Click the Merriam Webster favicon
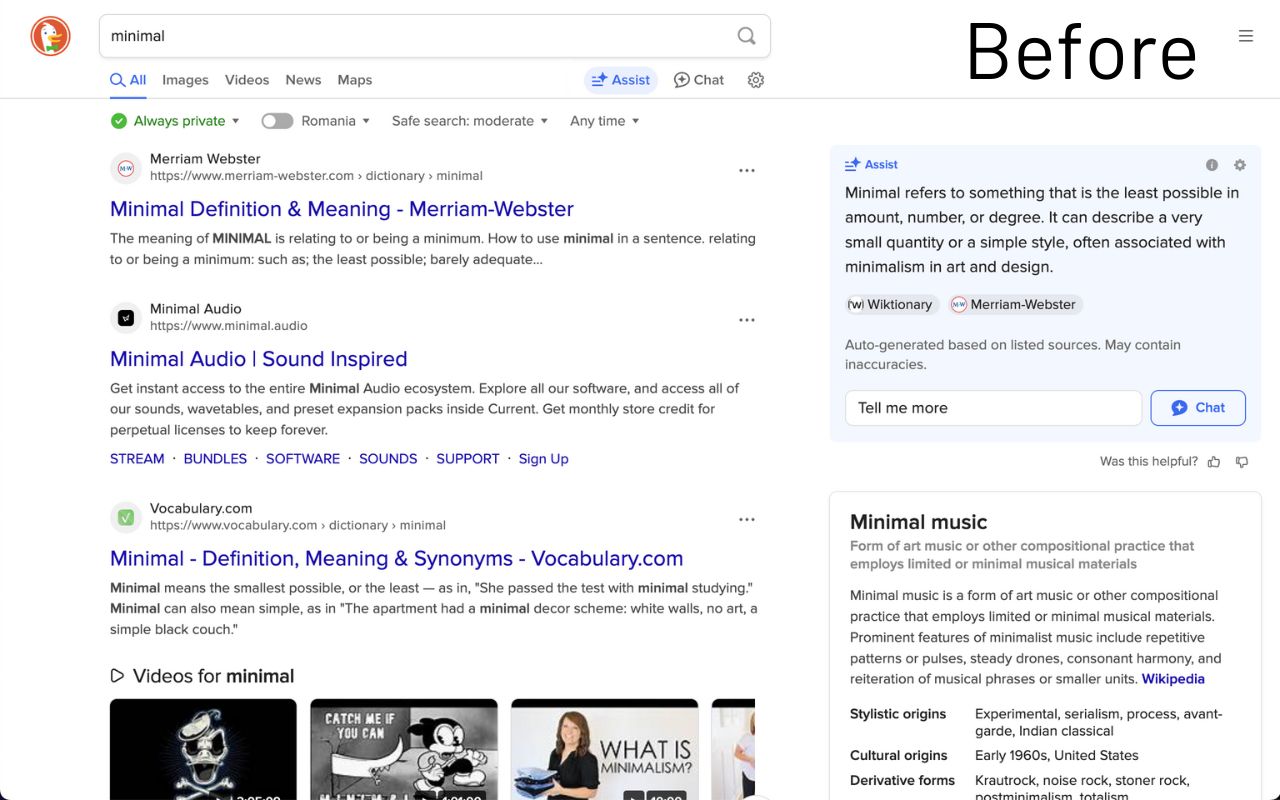 (126, 168)
